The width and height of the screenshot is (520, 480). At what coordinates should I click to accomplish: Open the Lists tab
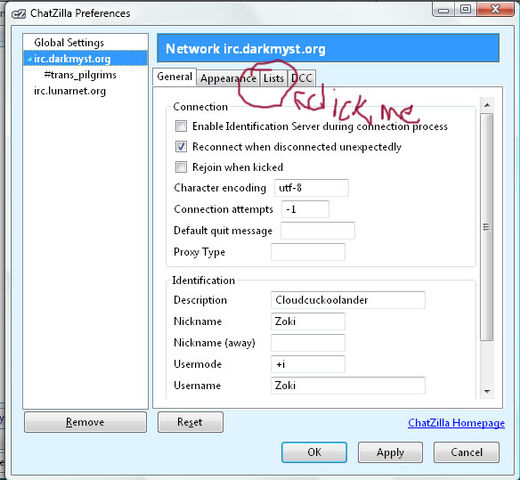pos(274,78)
